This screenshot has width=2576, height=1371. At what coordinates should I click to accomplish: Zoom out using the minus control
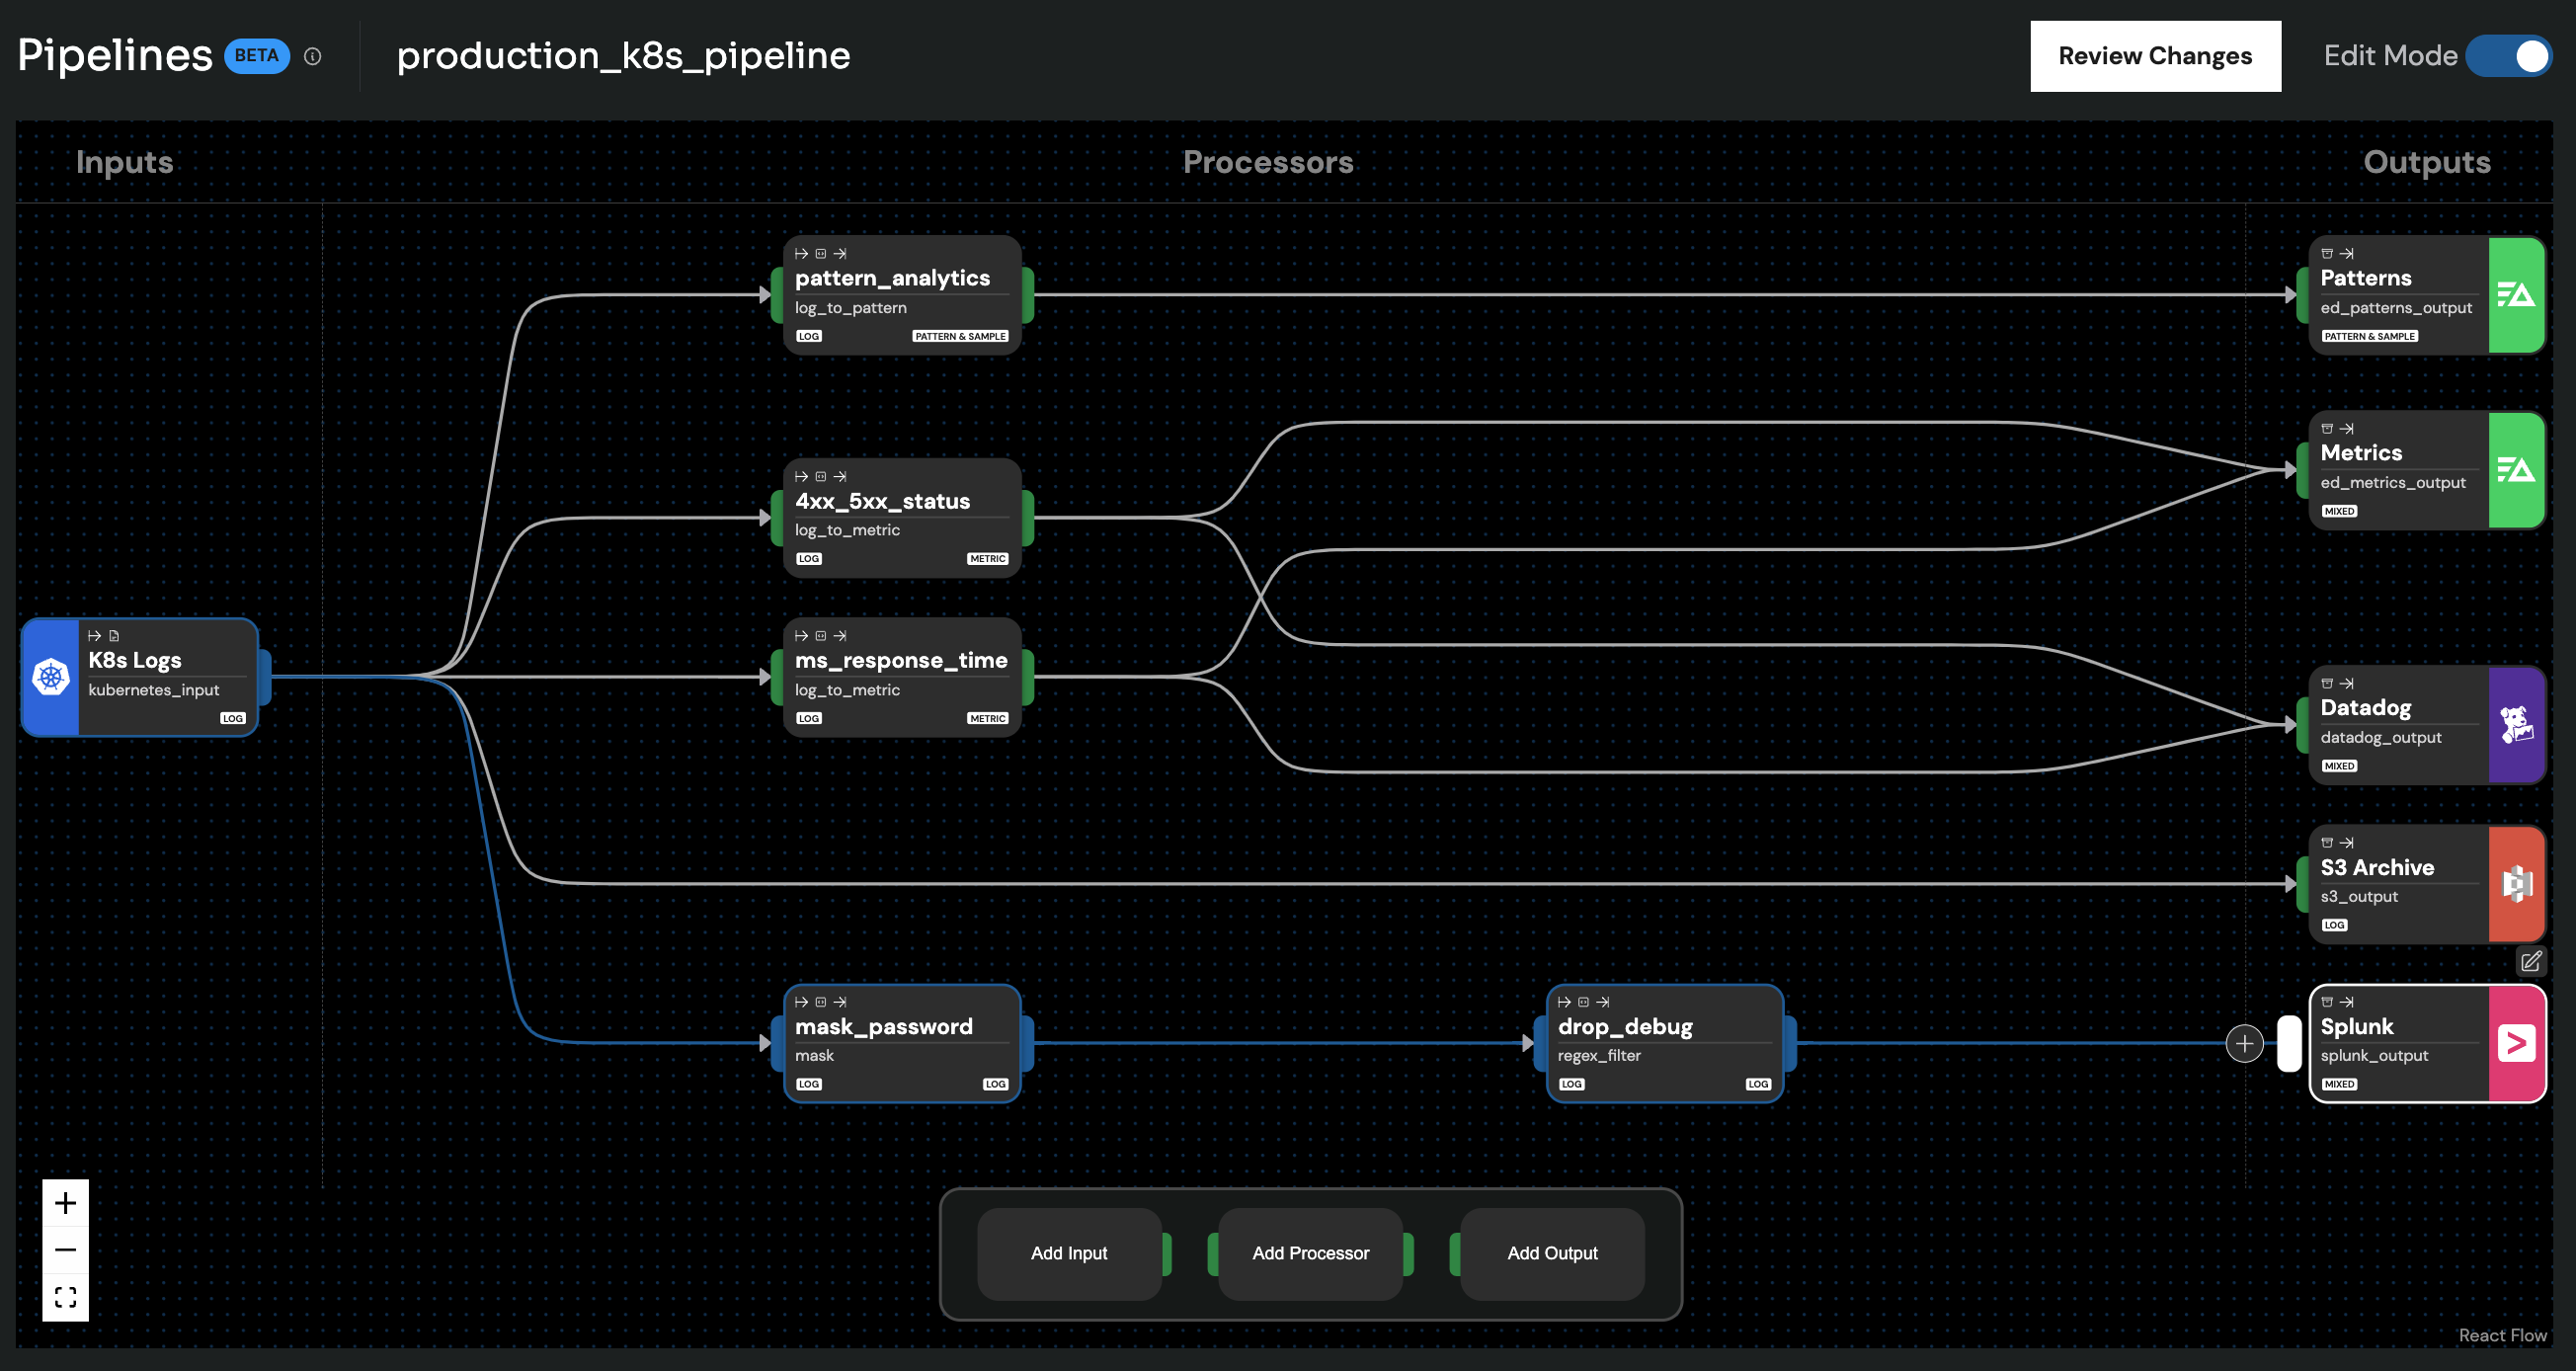coord(65,1249)
